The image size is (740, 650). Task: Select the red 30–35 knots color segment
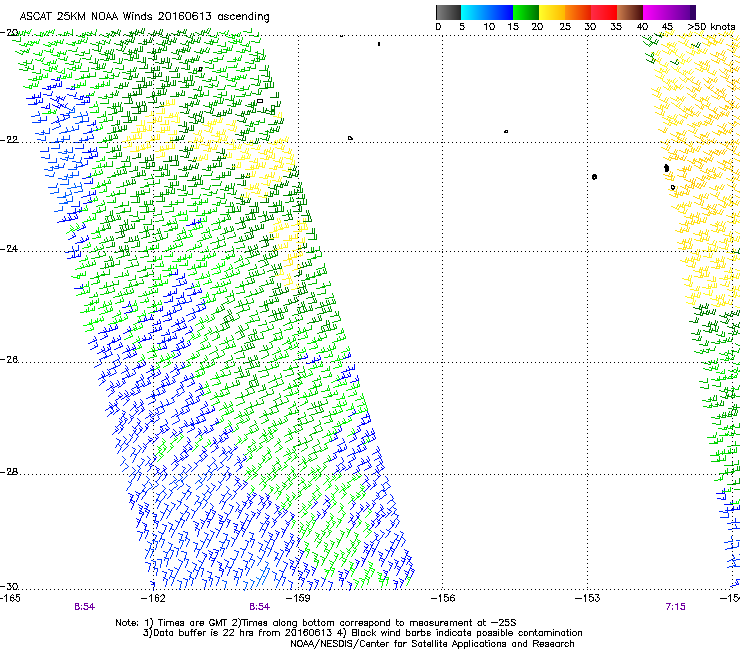tap(604, 12)
